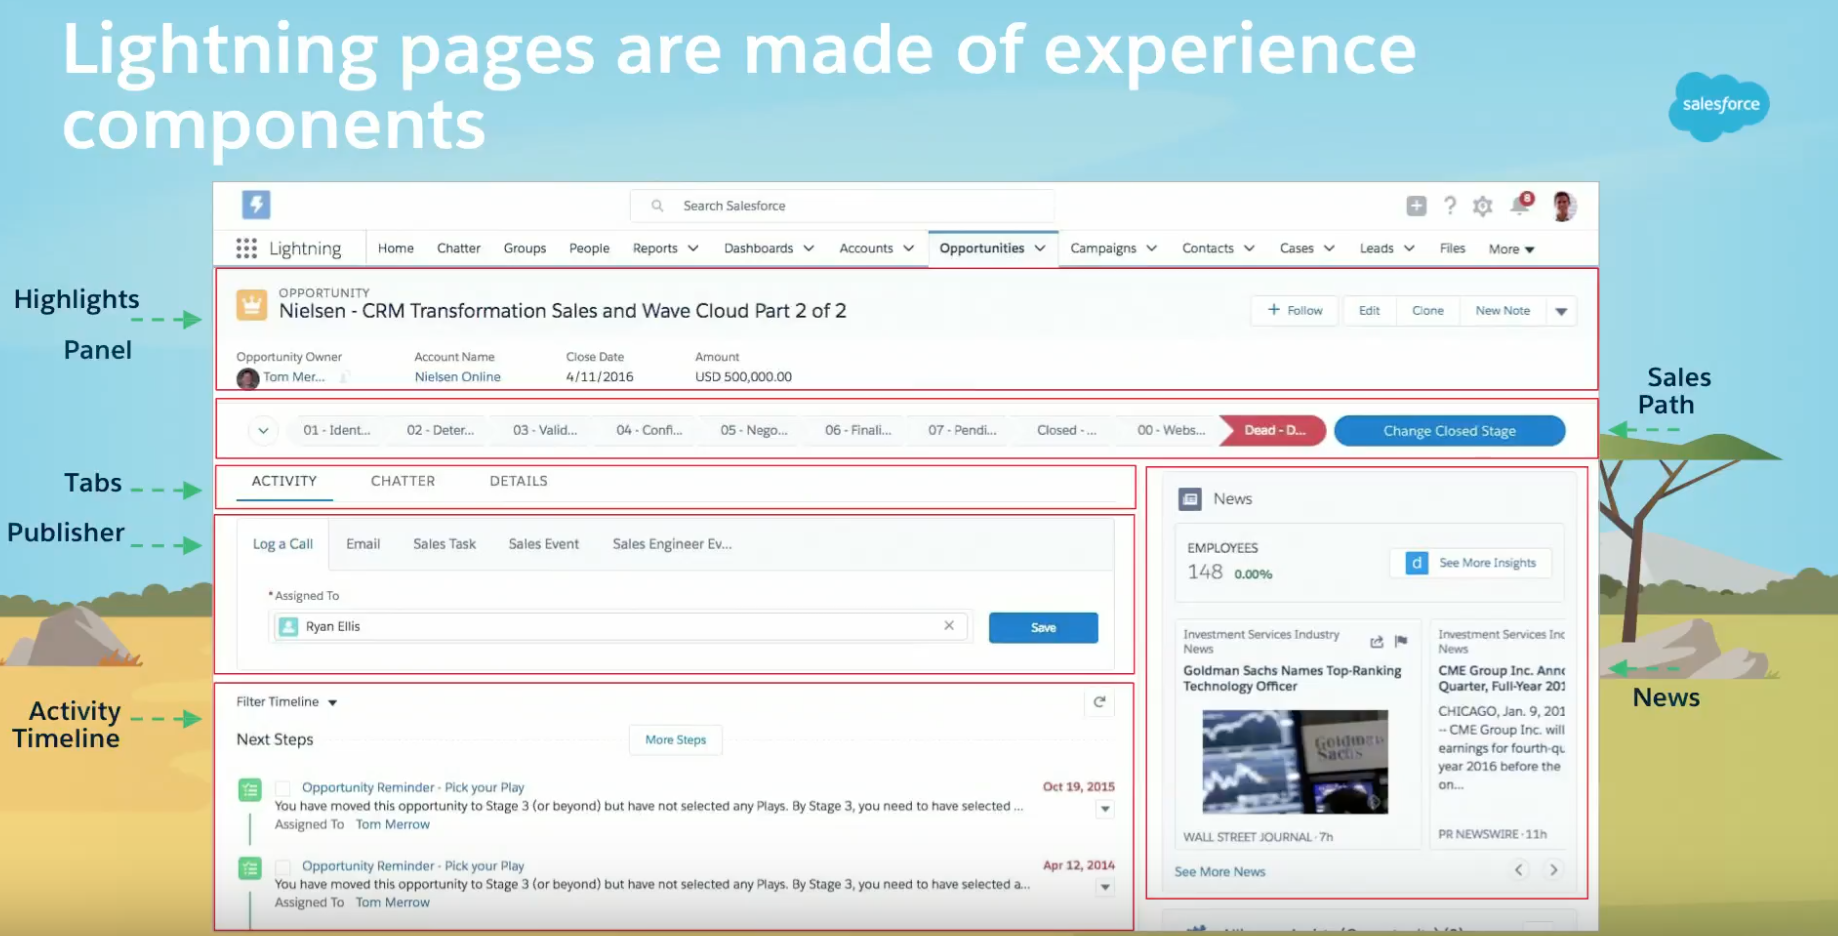1838x936 pixels.
Task: Select the Dead - D... path stage
Action: (x=1274, y=431)
